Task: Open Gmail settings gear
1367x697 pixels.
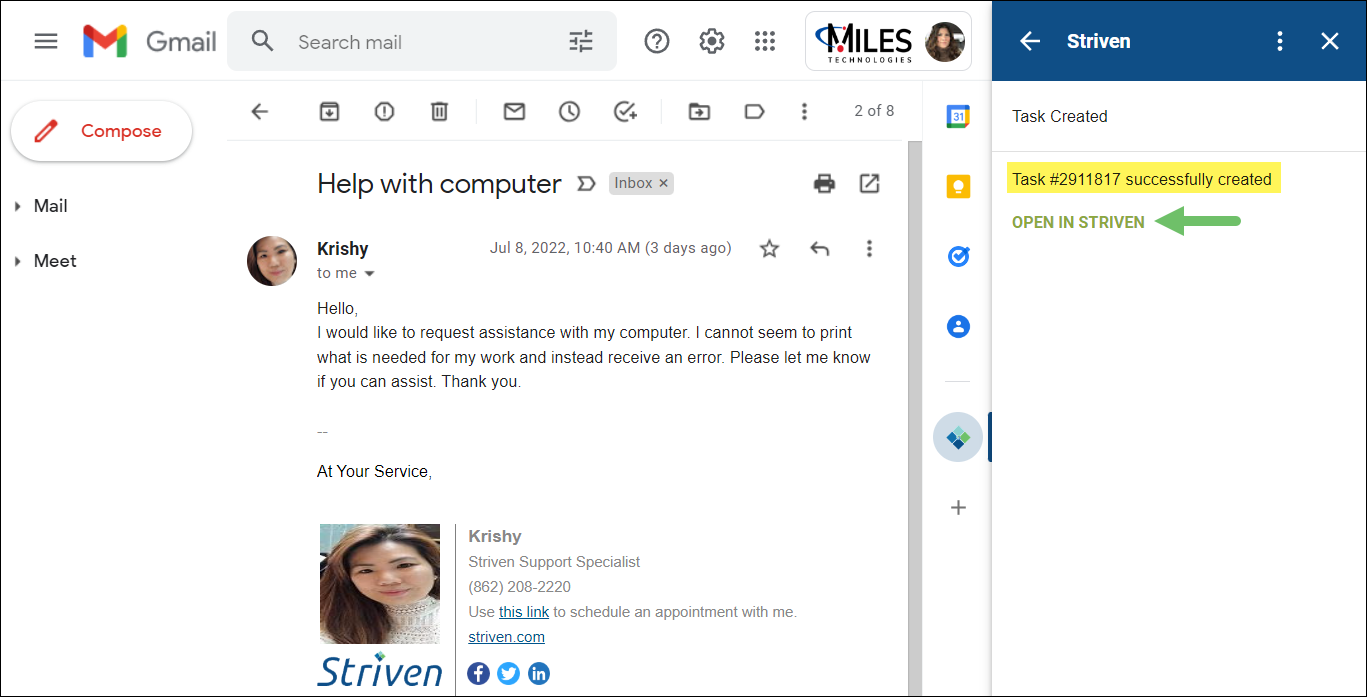Action: (x=712, y=41)
